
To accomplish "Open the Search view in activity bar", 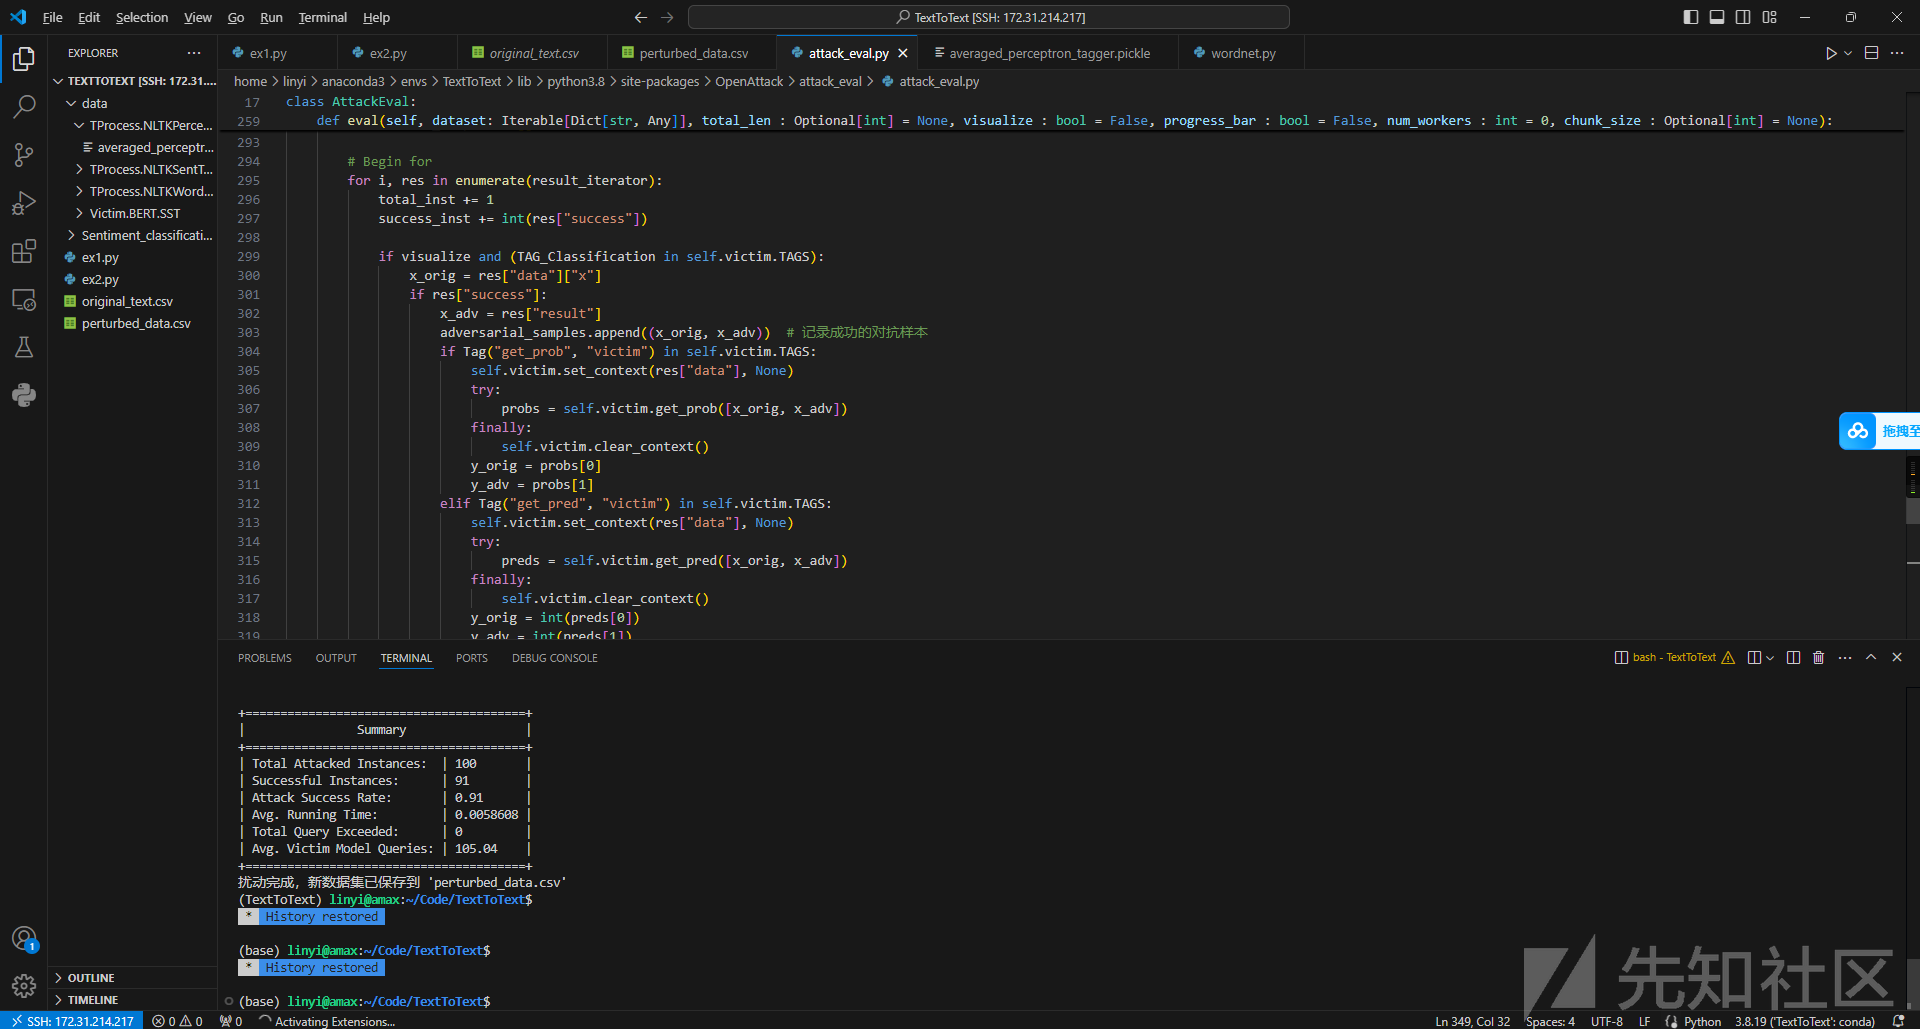I will 24,106.
